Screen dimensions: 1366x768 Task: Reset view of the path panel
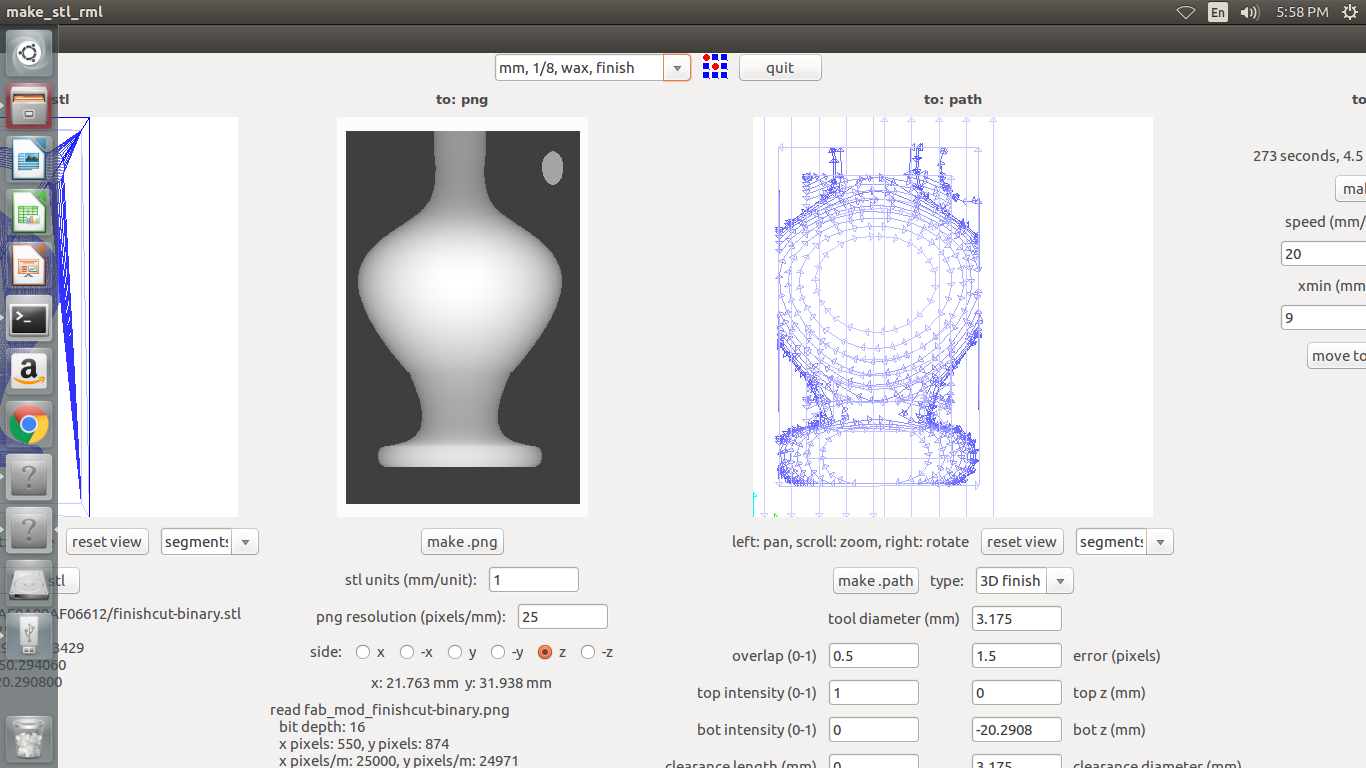click(1021, 542)
